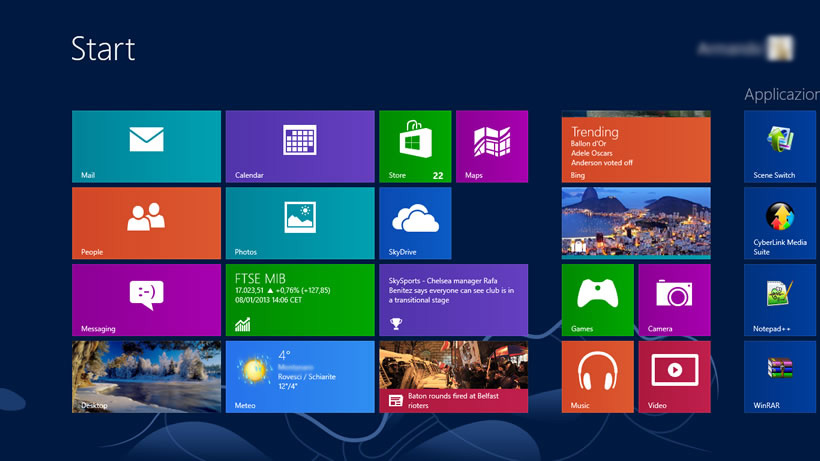Open the WinRAR tile
Screen dimensions: 820x461
click(780, 377)
